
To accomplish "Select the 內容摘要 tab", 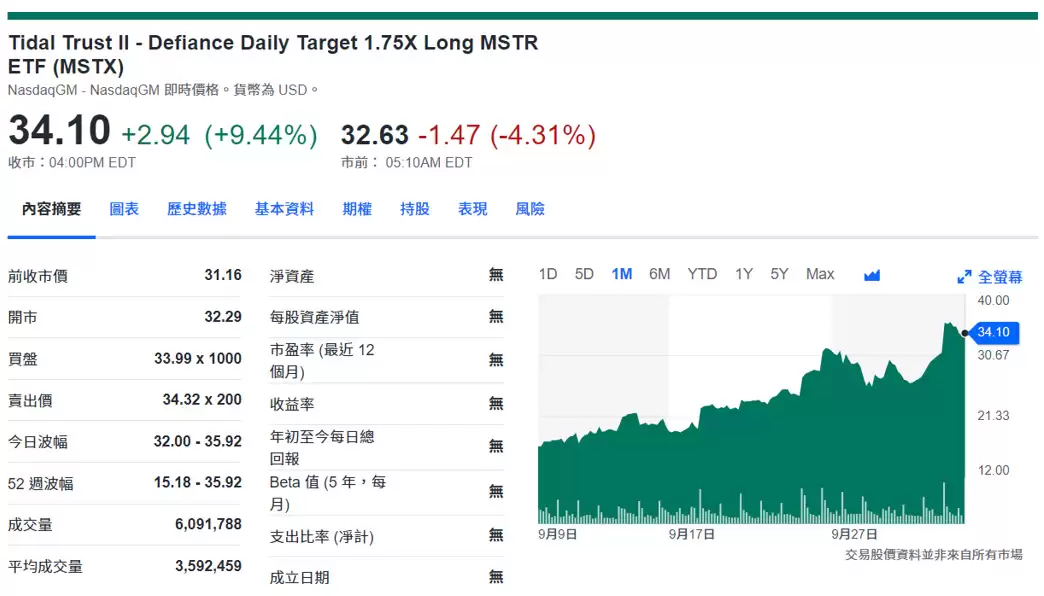I will pyautogui.click(x=52, y=209).
